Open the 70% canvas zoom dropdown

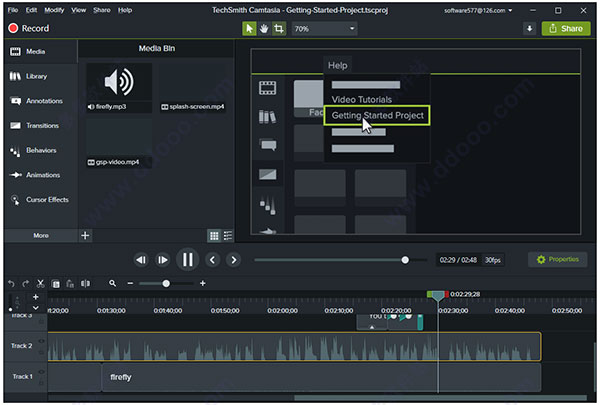324,29
